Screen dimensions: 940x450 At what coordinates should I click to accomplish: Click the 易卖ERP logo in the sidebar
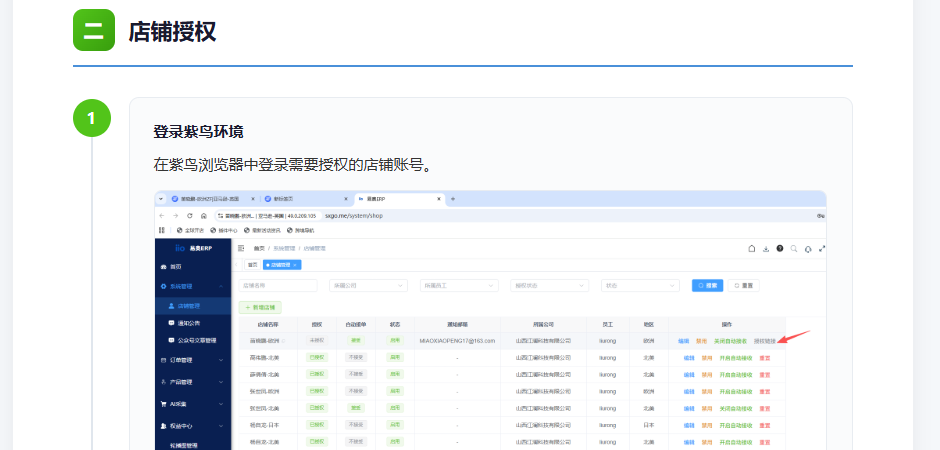click(x=193, y=248)
